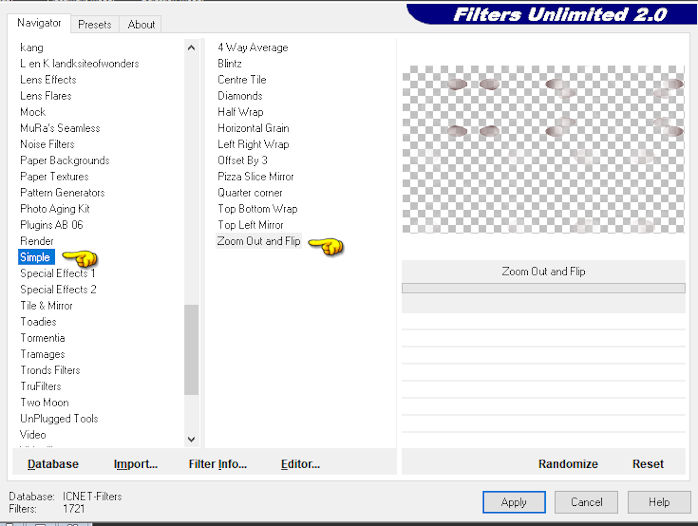Click the filter preview image
Screen dimensions: 698x526
tap(543, 150)
